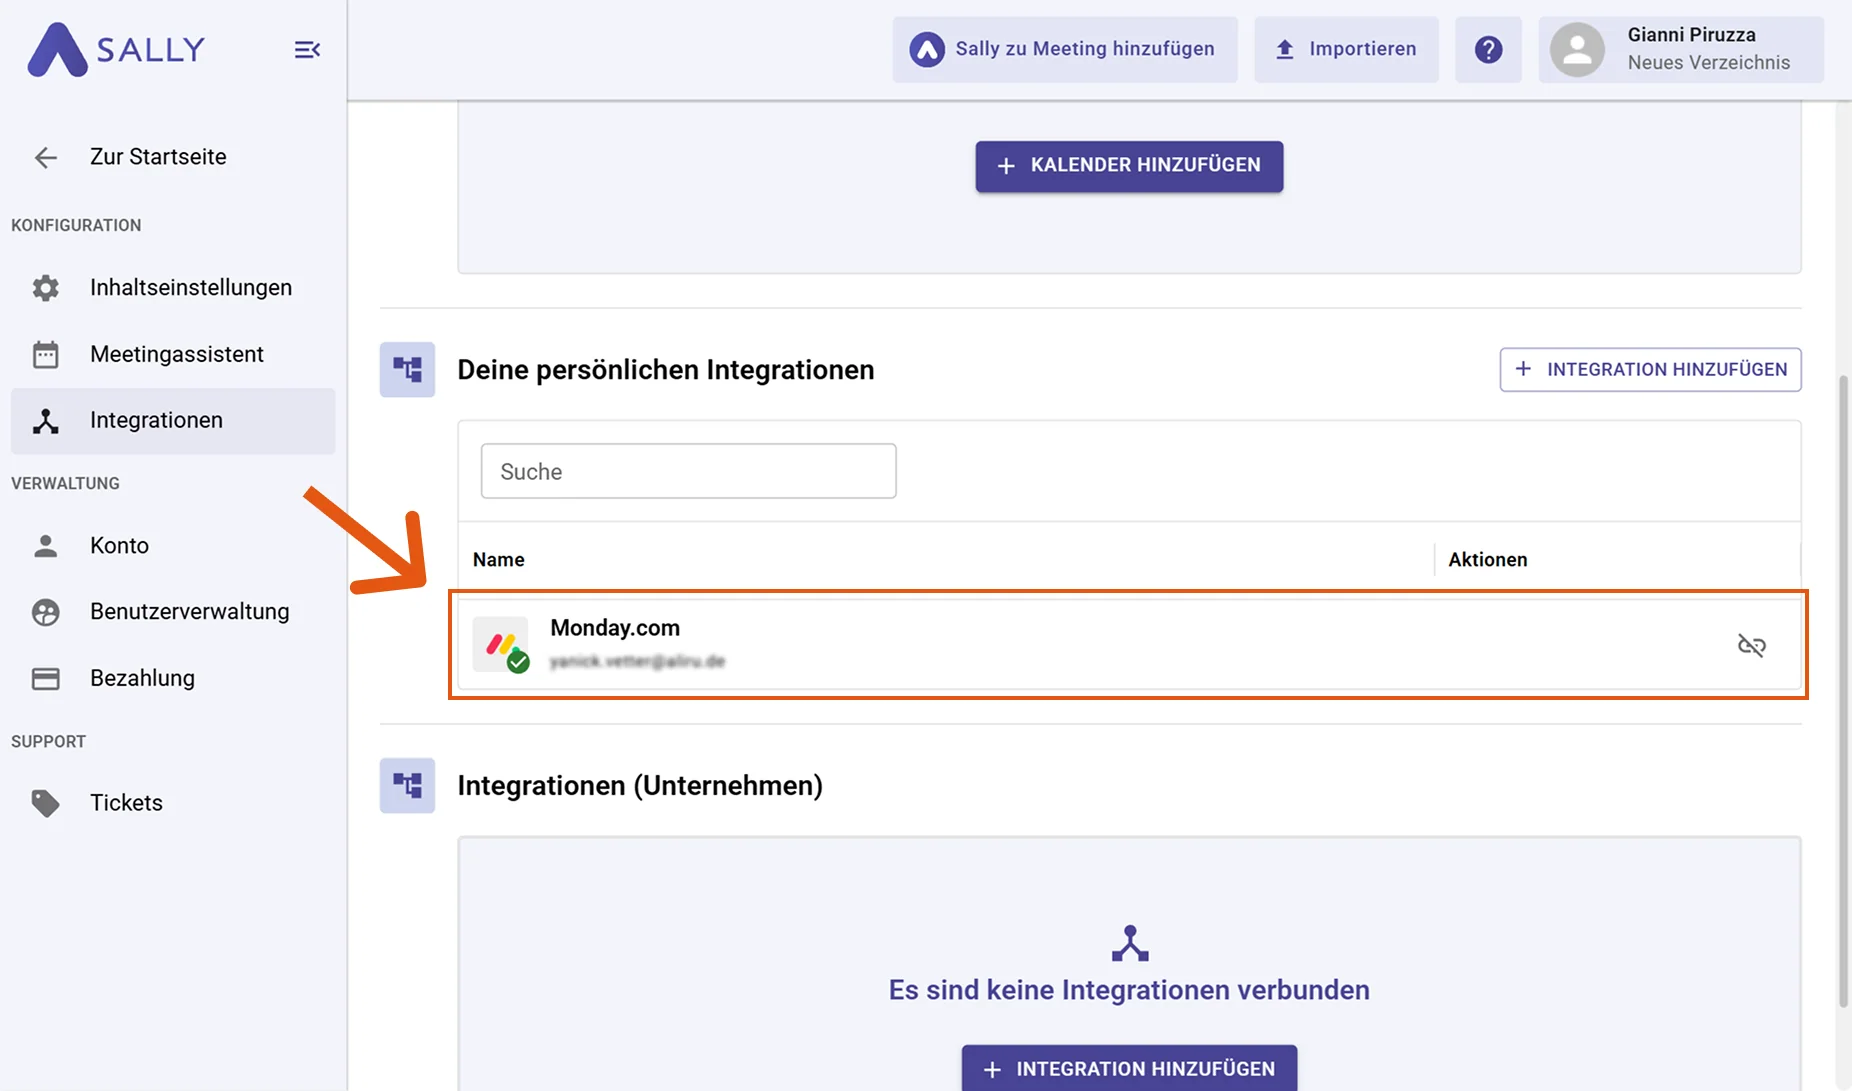This screenshot has width=1852, height=1091.
Task: Click the Integrationen (Unternehmen) section icon
Action: pos(407,785)
